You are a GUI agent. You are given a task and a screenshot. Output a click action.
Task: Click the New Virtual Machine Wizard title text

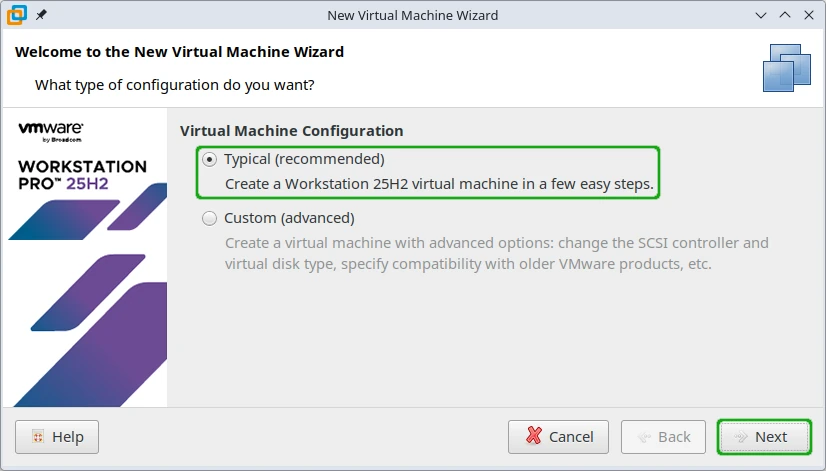pos(412,16)
